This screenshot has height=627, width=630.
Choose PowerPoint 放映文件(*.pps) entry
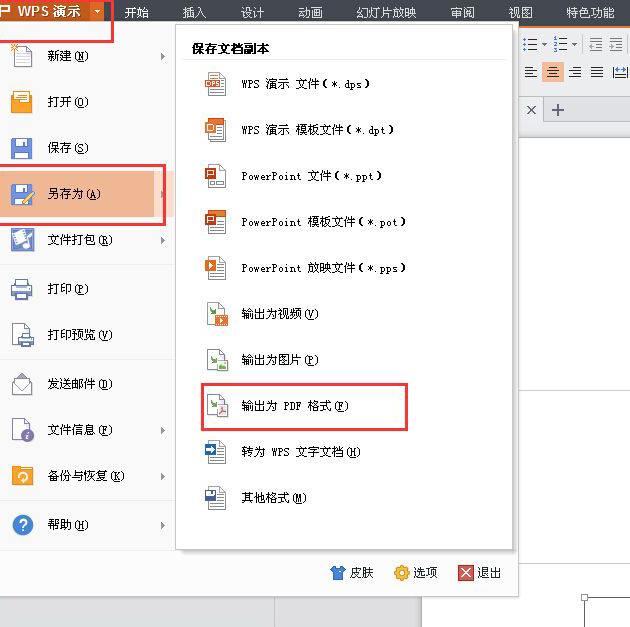click(x=323, y=268)
